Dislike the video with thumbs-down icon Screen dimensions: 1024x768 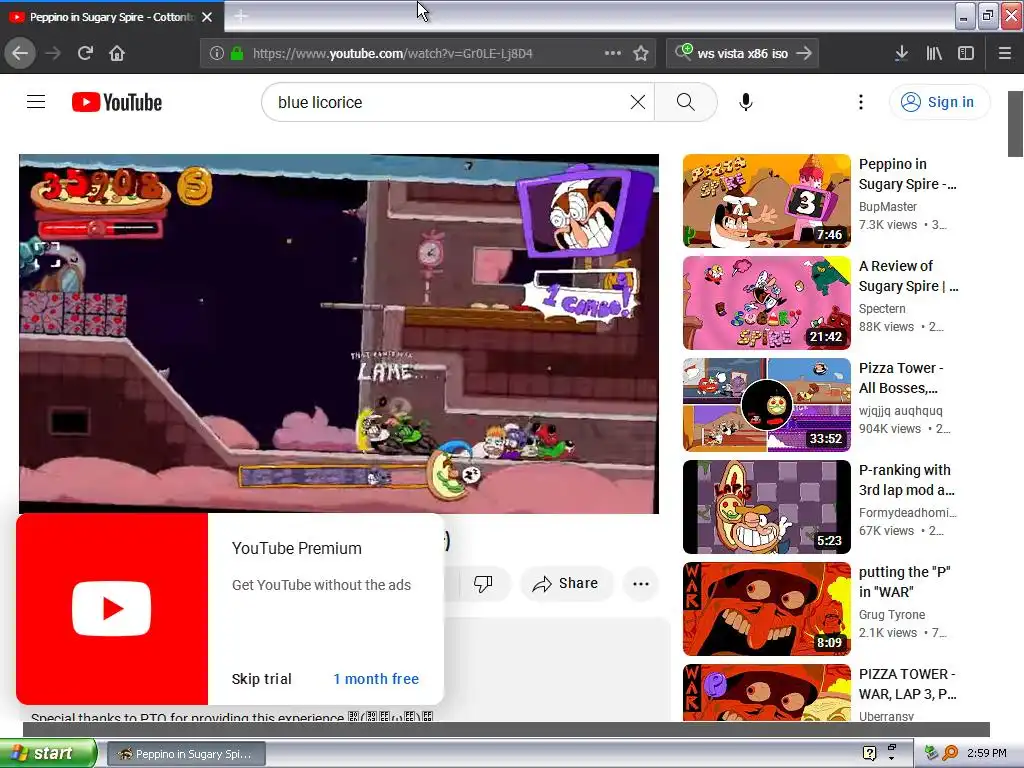click(x=483, y=583)
